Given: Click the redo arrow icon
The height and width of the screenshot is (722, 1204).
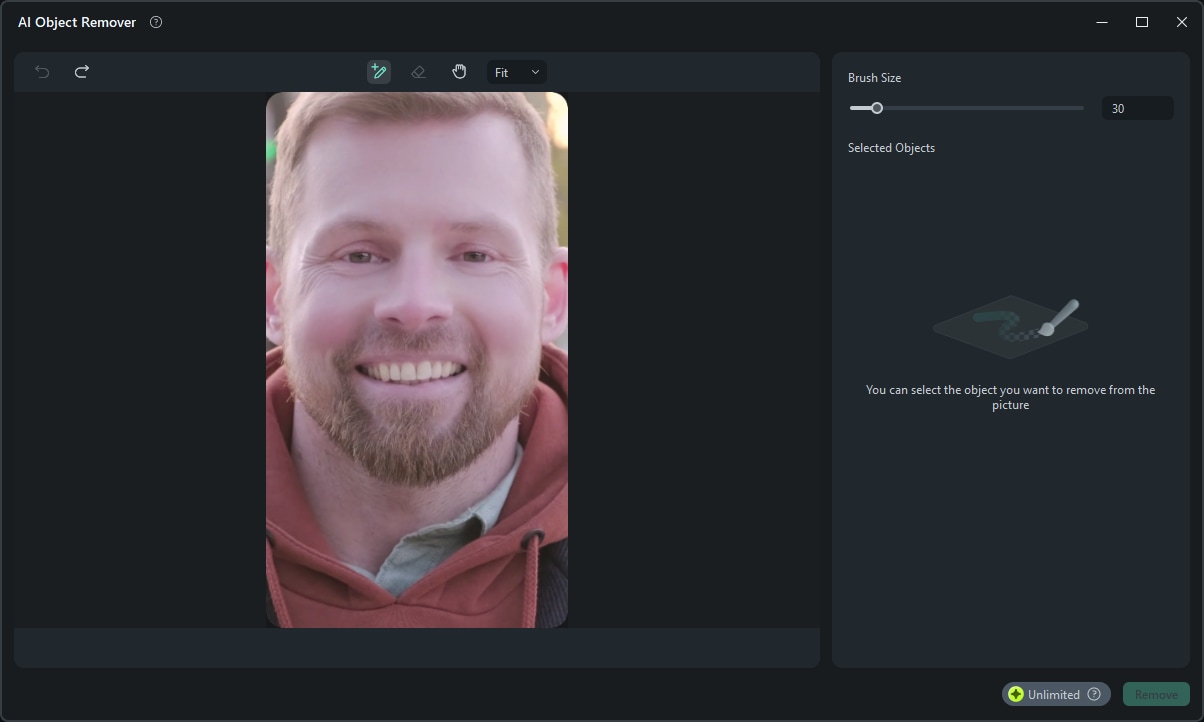Looking at the screenshot, I should pyautogui.click(x=82, y=72).
